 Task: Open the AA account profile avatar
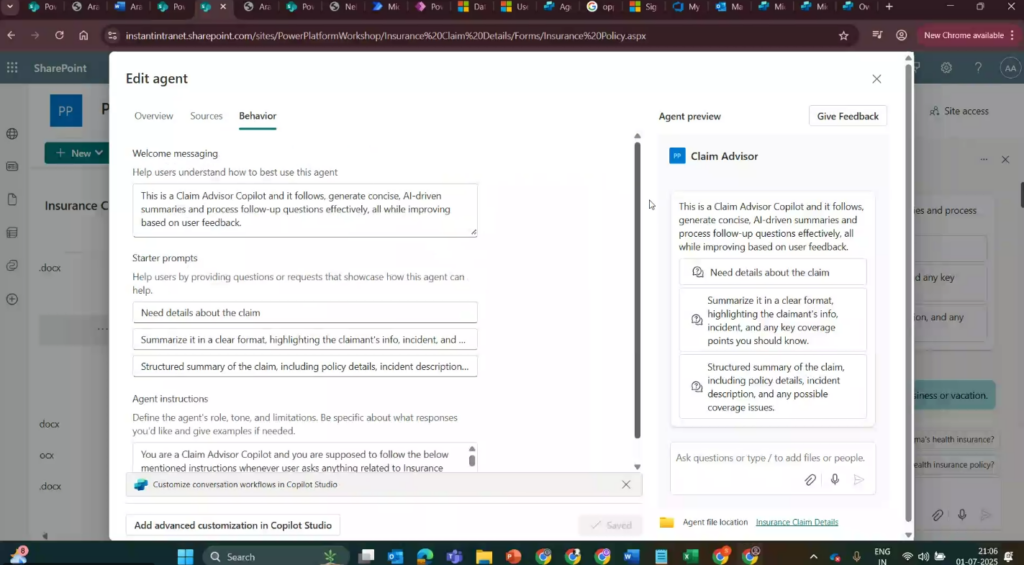click(1010, 68)
